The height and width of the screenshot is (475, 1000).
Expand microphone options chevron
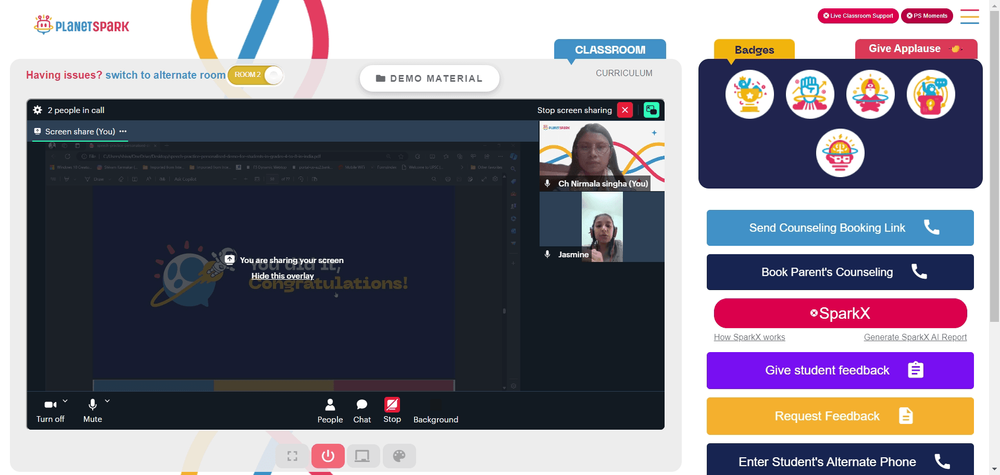point(107,401)
